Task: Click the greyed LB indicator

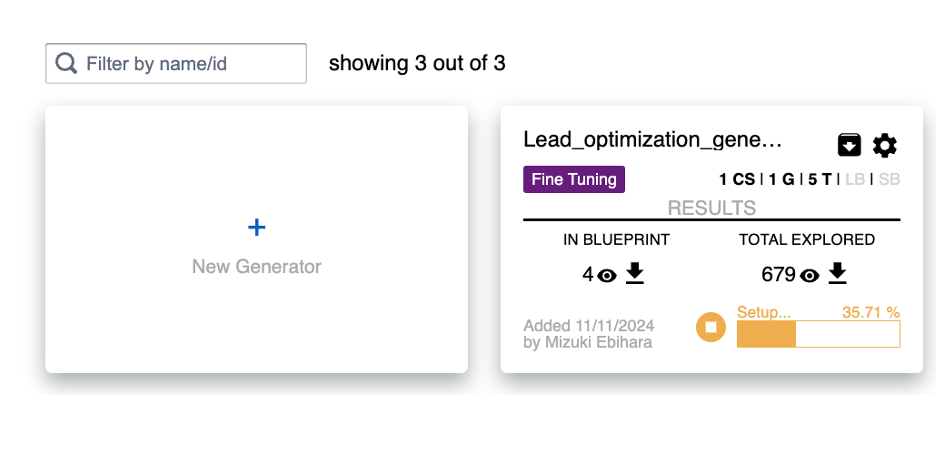Action: 855,180
